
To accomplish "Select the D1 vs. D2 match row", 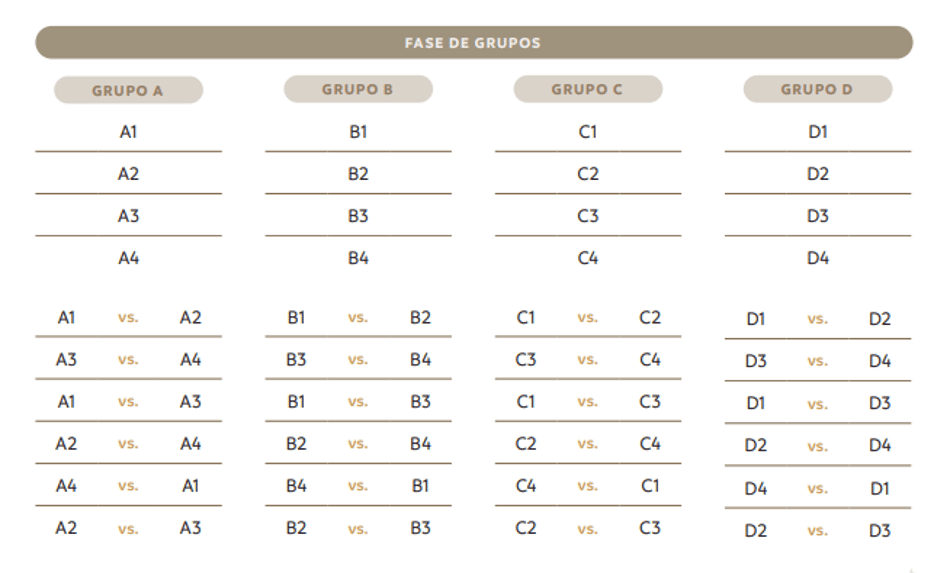I will point(817,319).
